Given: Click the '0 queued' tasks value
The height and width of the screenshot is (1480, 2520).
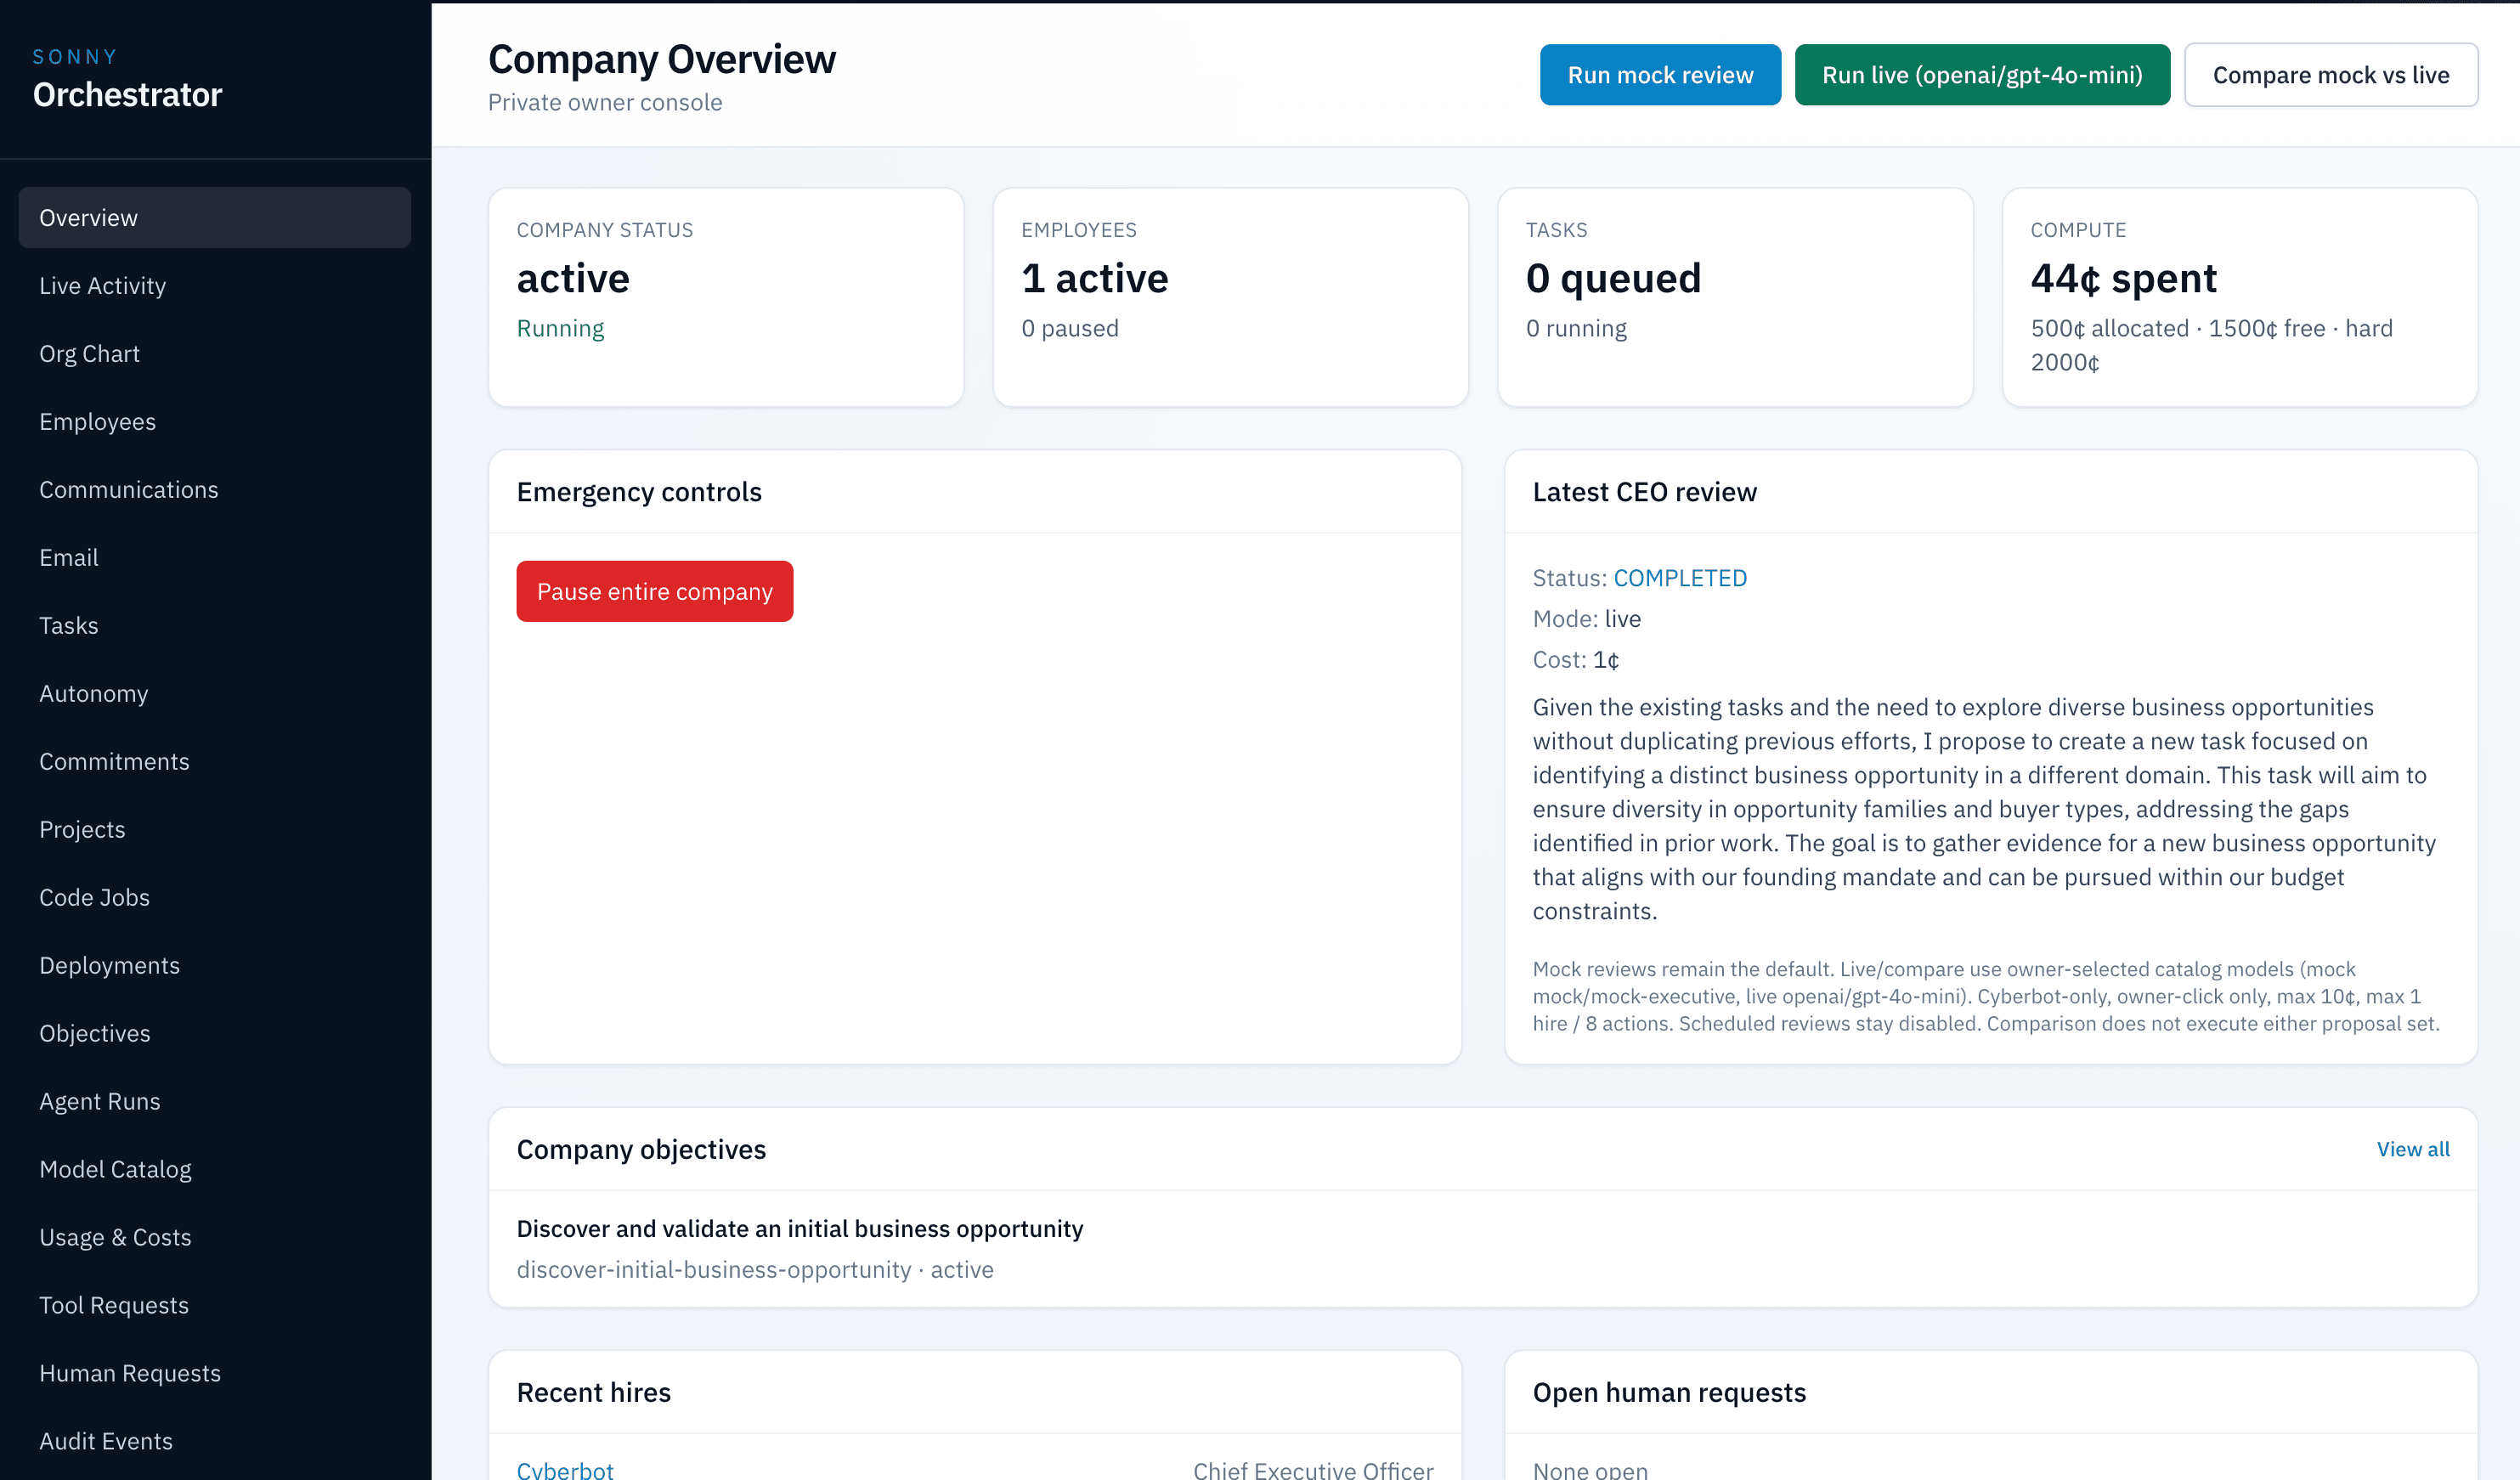Looking at the screenshot, I should (x=1613, y=278).
